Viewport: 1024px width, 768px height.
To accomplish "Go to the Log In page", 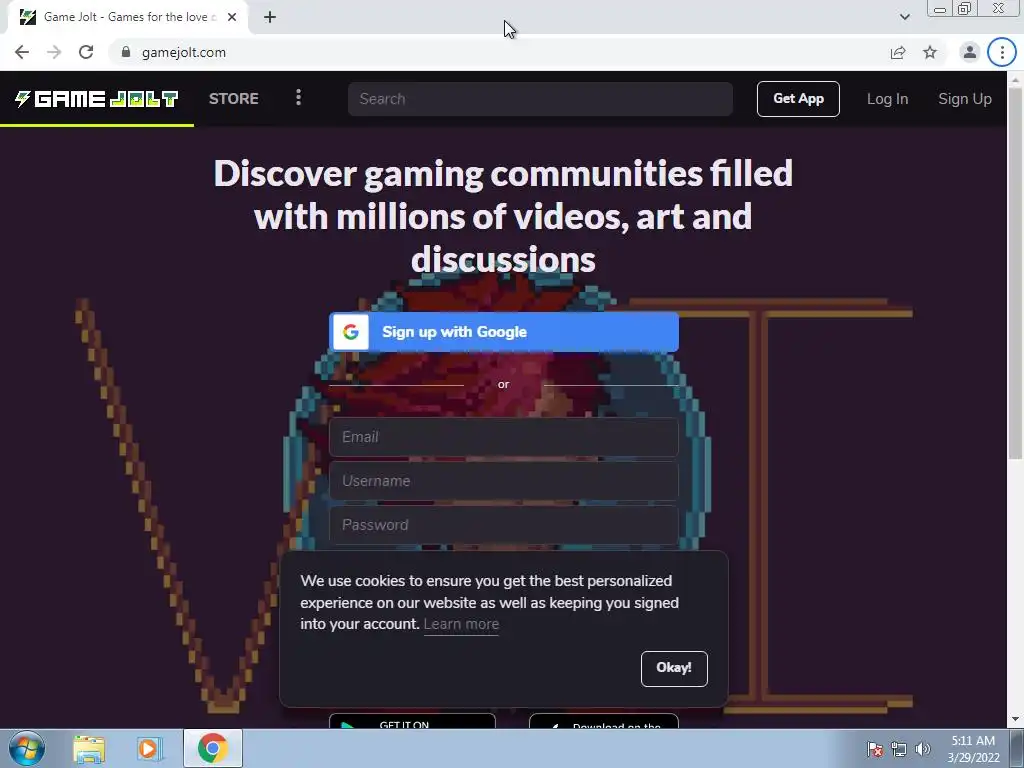I will (x=887, y=99).
